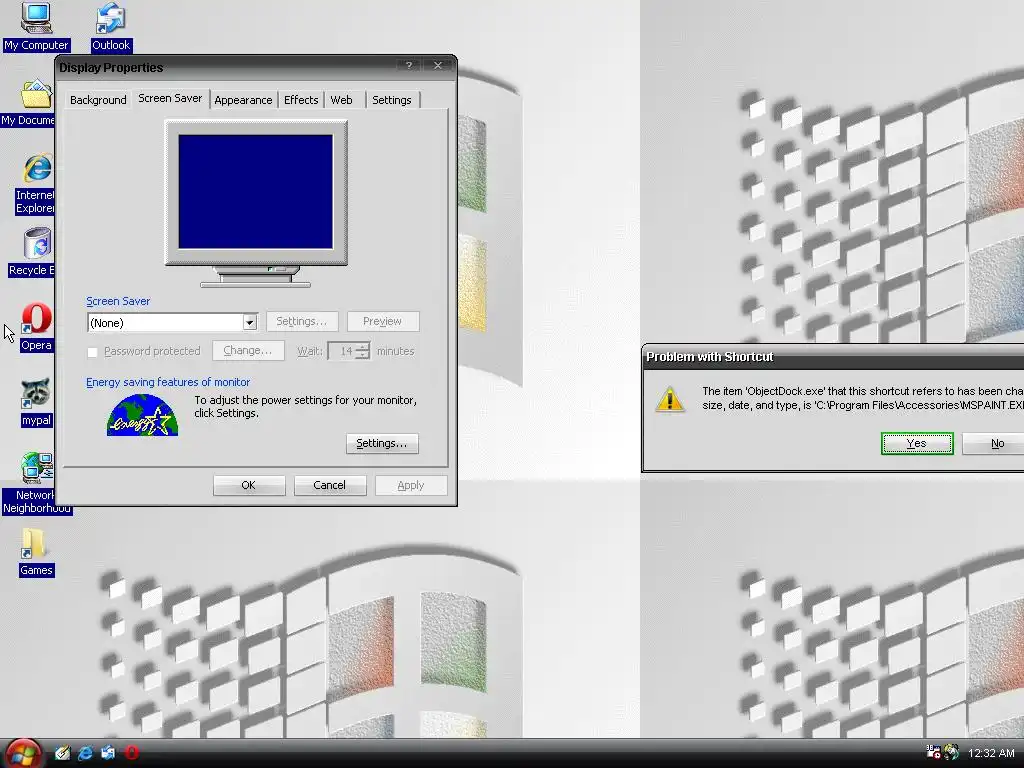Click the Outlook quick launch icon
Viewport: 1024px width, 768px height.
[x=108, y=753]
